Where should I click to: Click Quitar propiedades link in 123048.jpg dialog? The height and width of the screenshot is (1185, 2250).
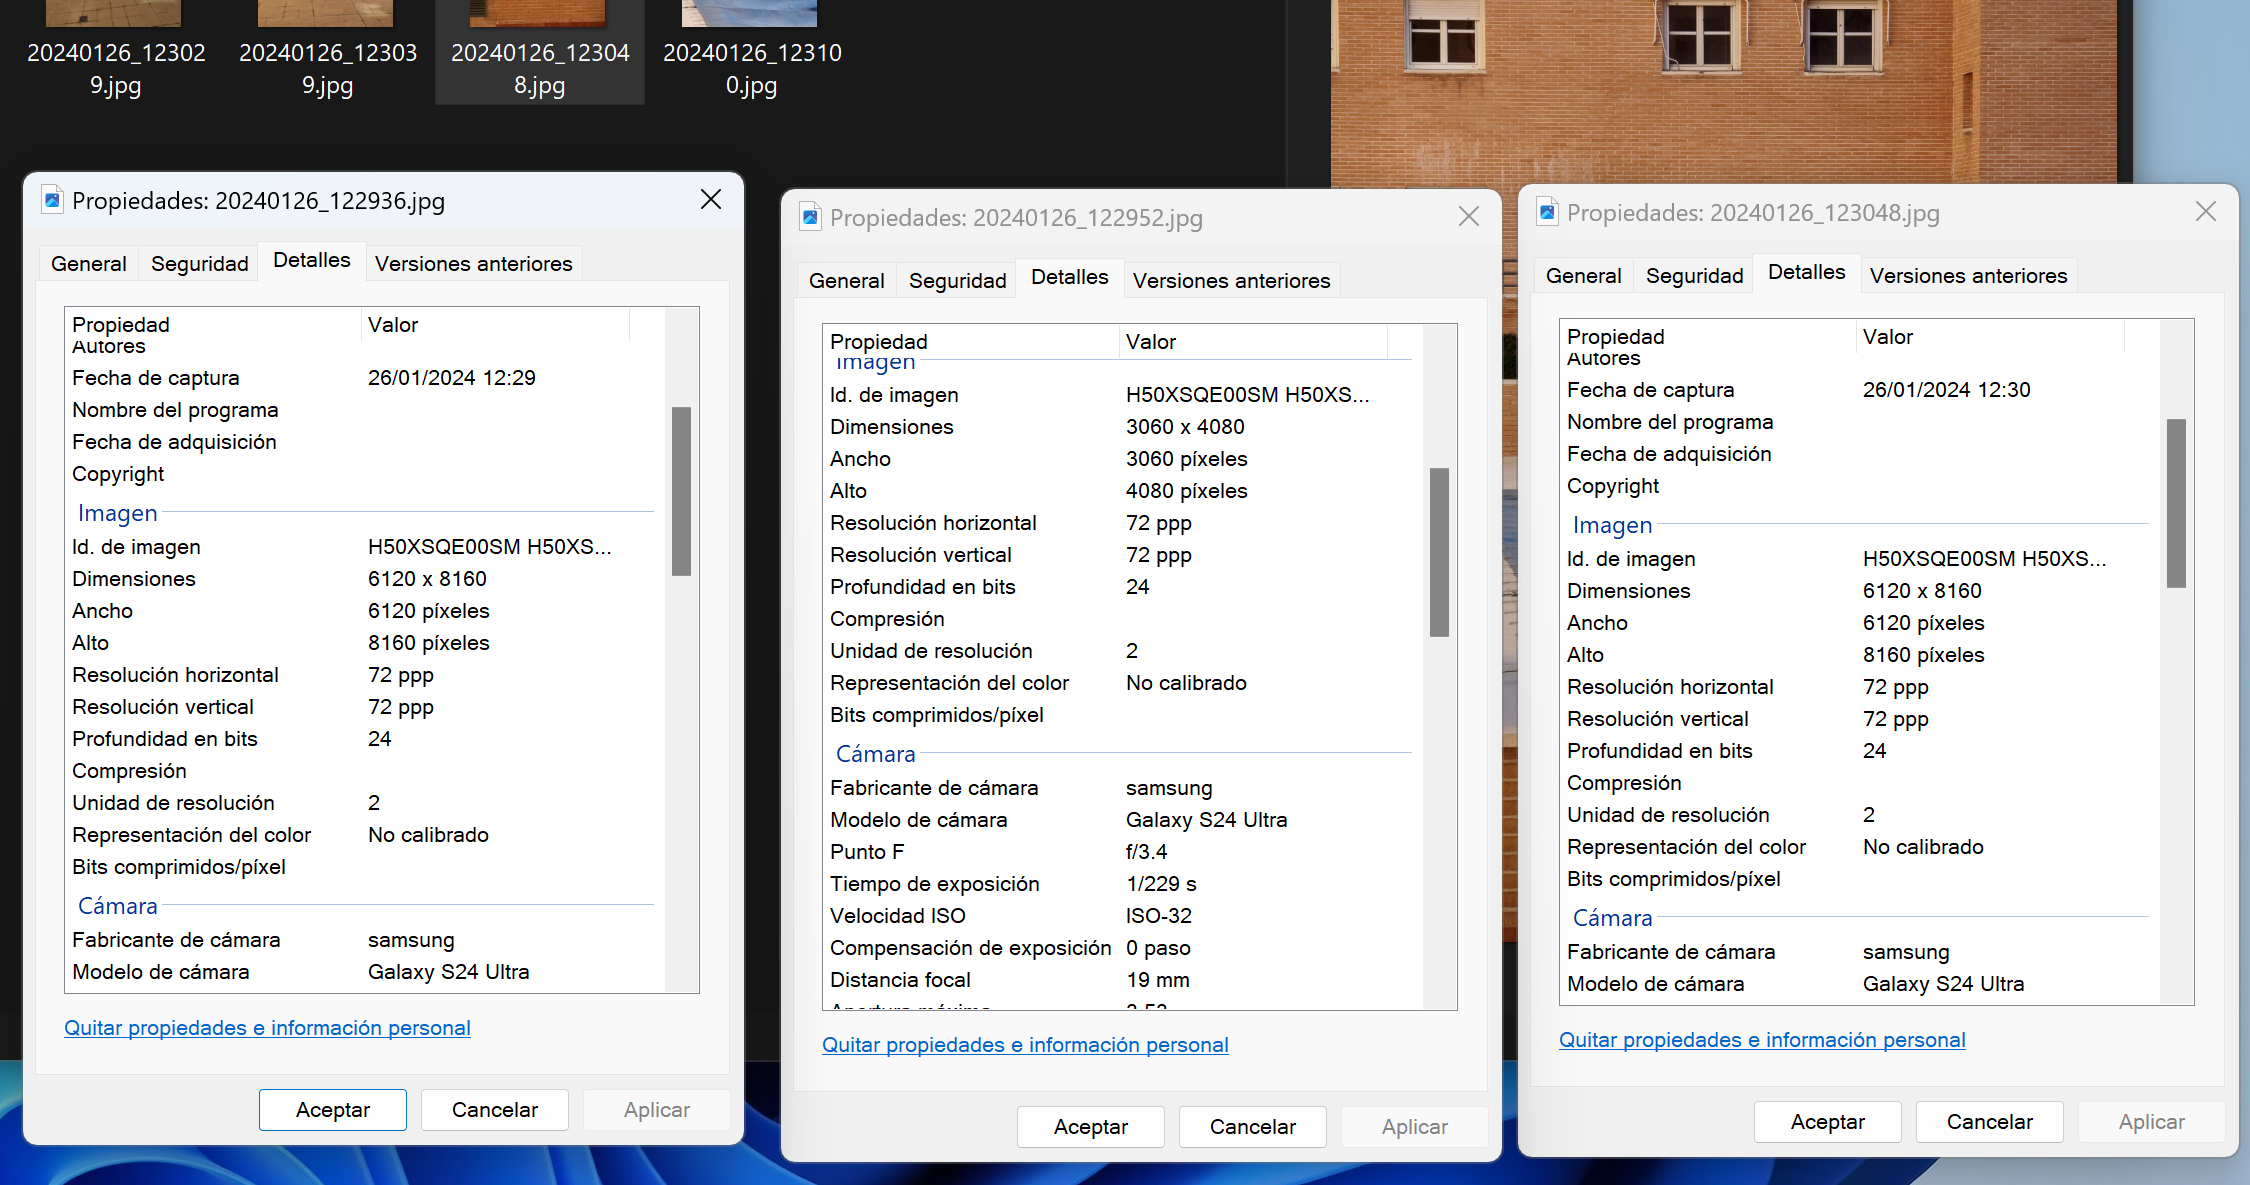pyautogui.click(x=1761, y=1040)
